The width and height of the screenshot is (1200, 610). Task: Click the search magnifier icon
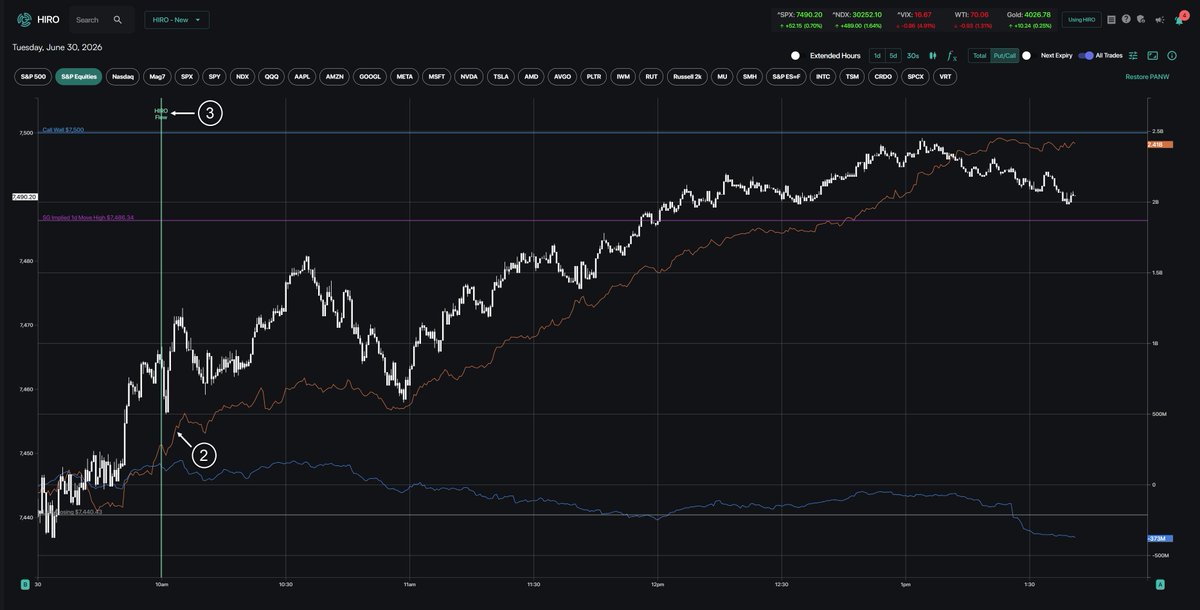[117, 20]
